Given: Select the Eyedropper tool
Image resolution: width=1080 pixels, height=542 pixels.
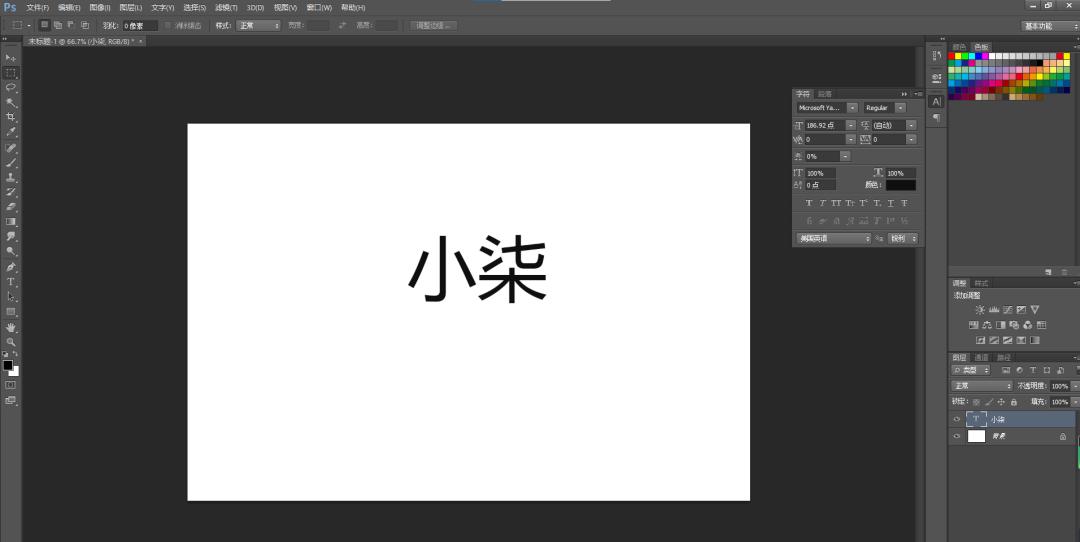Looking at the screenshot, I should [x=10, y=132].
